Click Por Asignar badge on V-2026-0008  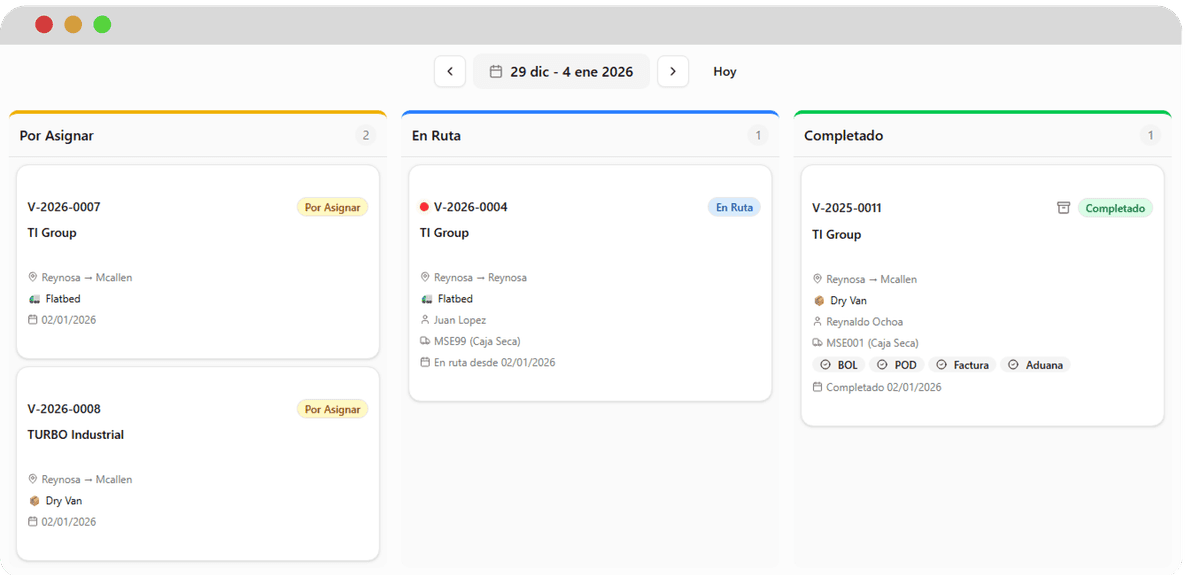(332, 409)
